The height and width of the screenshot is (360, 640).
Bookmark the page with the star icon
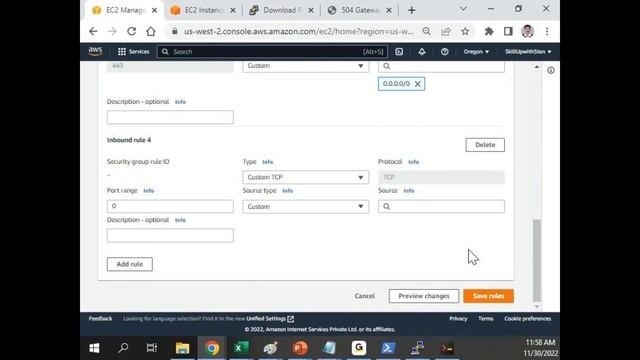point(465,31)
